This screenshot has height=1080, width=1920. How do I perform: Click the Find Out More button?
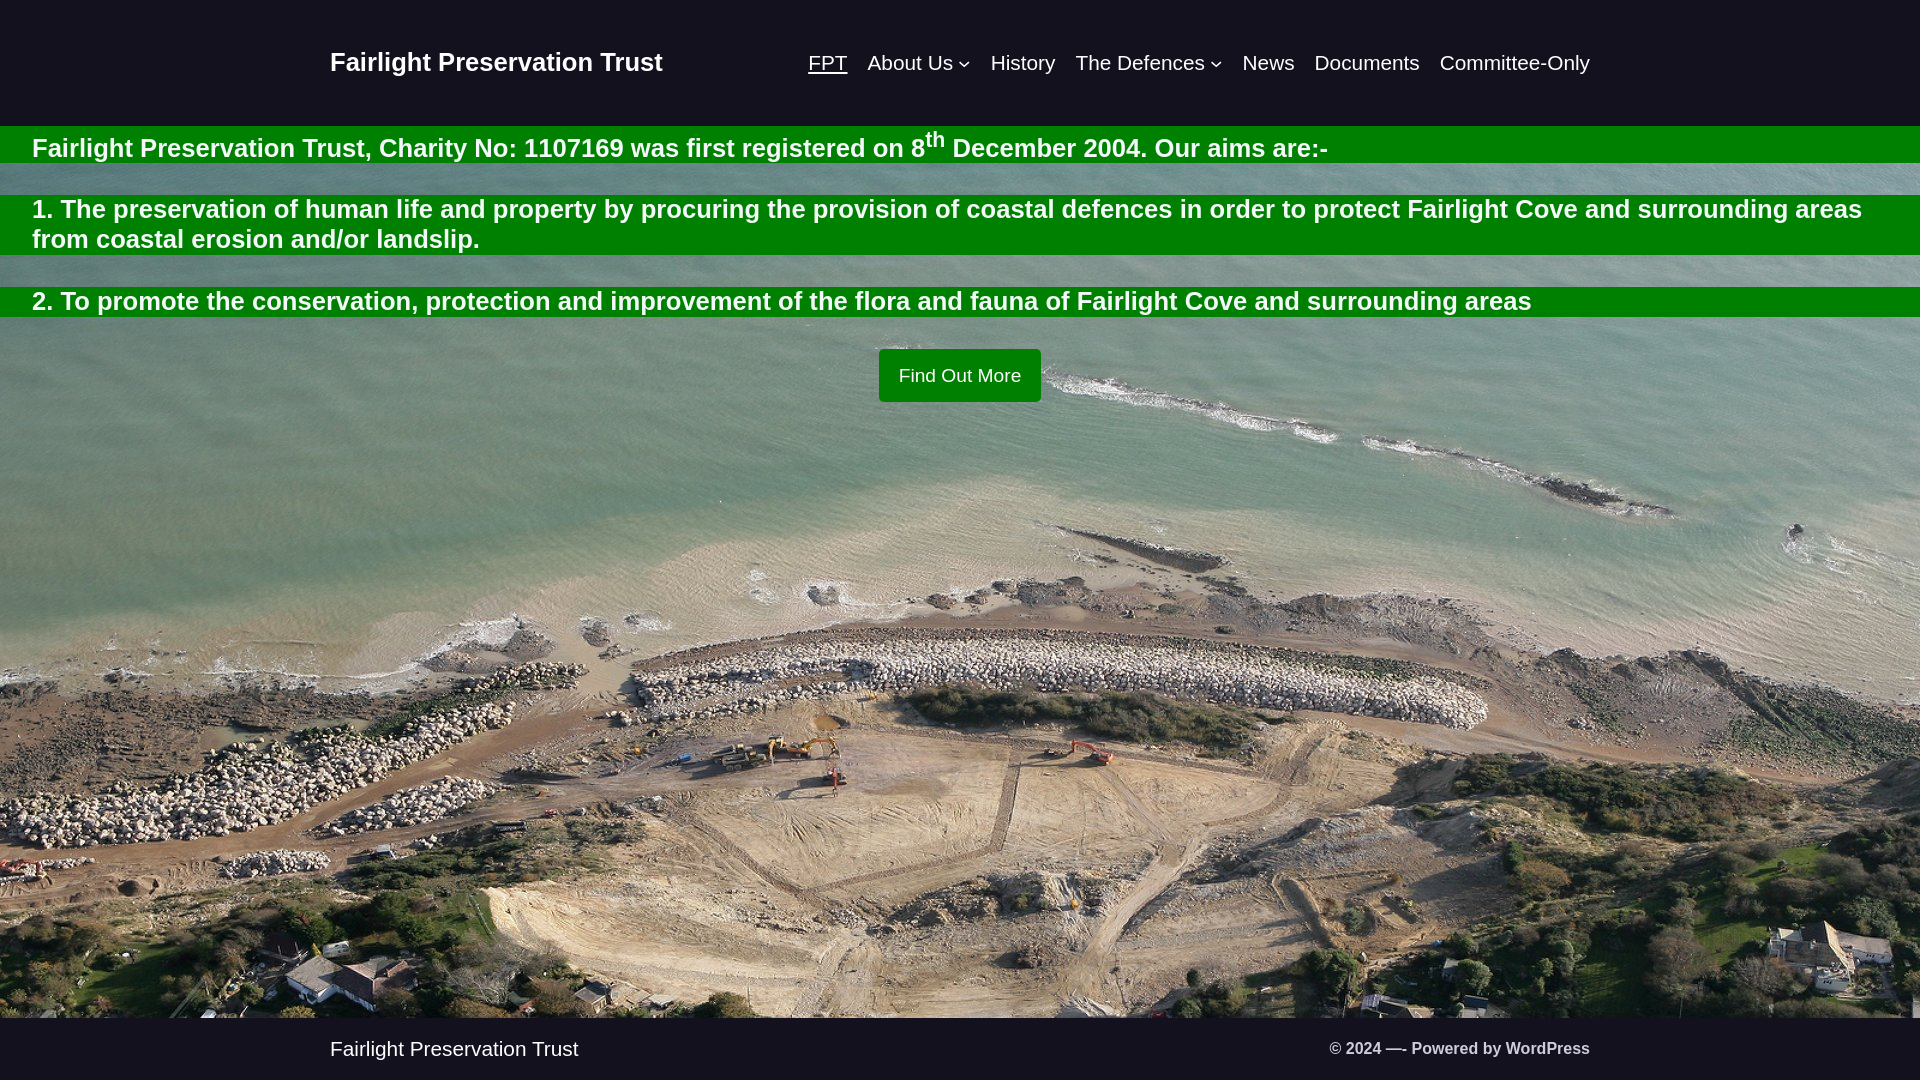960,375
